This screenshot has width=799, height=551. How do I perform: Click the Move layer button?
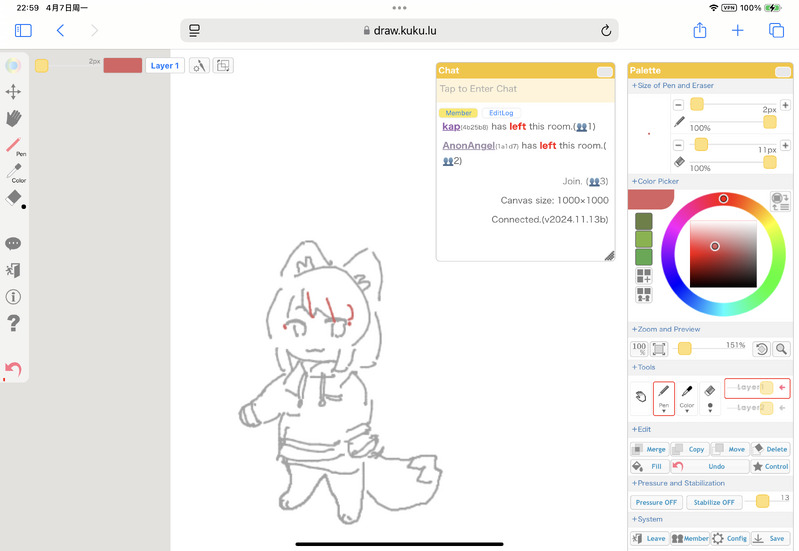click(x=730, y=449)
